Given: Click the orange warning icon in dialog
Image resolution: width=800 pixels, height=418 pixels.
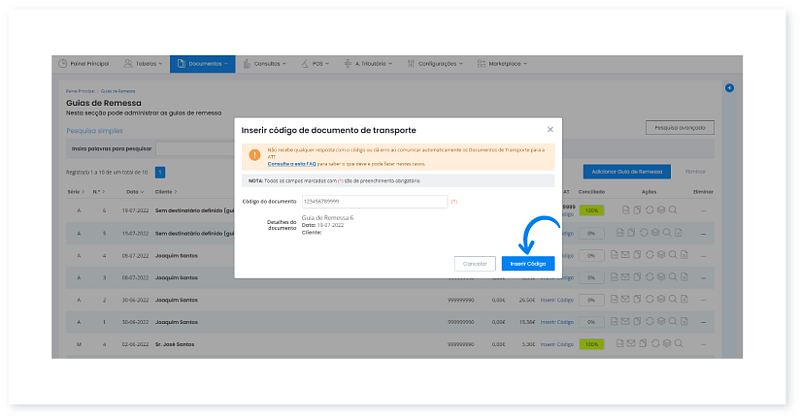Looking at the screenshot, I should [255, 155].
